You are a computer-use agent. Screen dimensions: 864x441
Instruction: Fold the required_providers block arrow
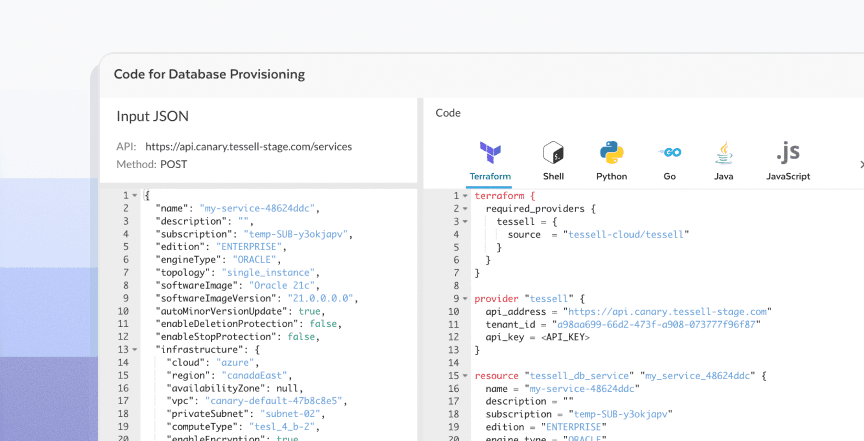466,209
